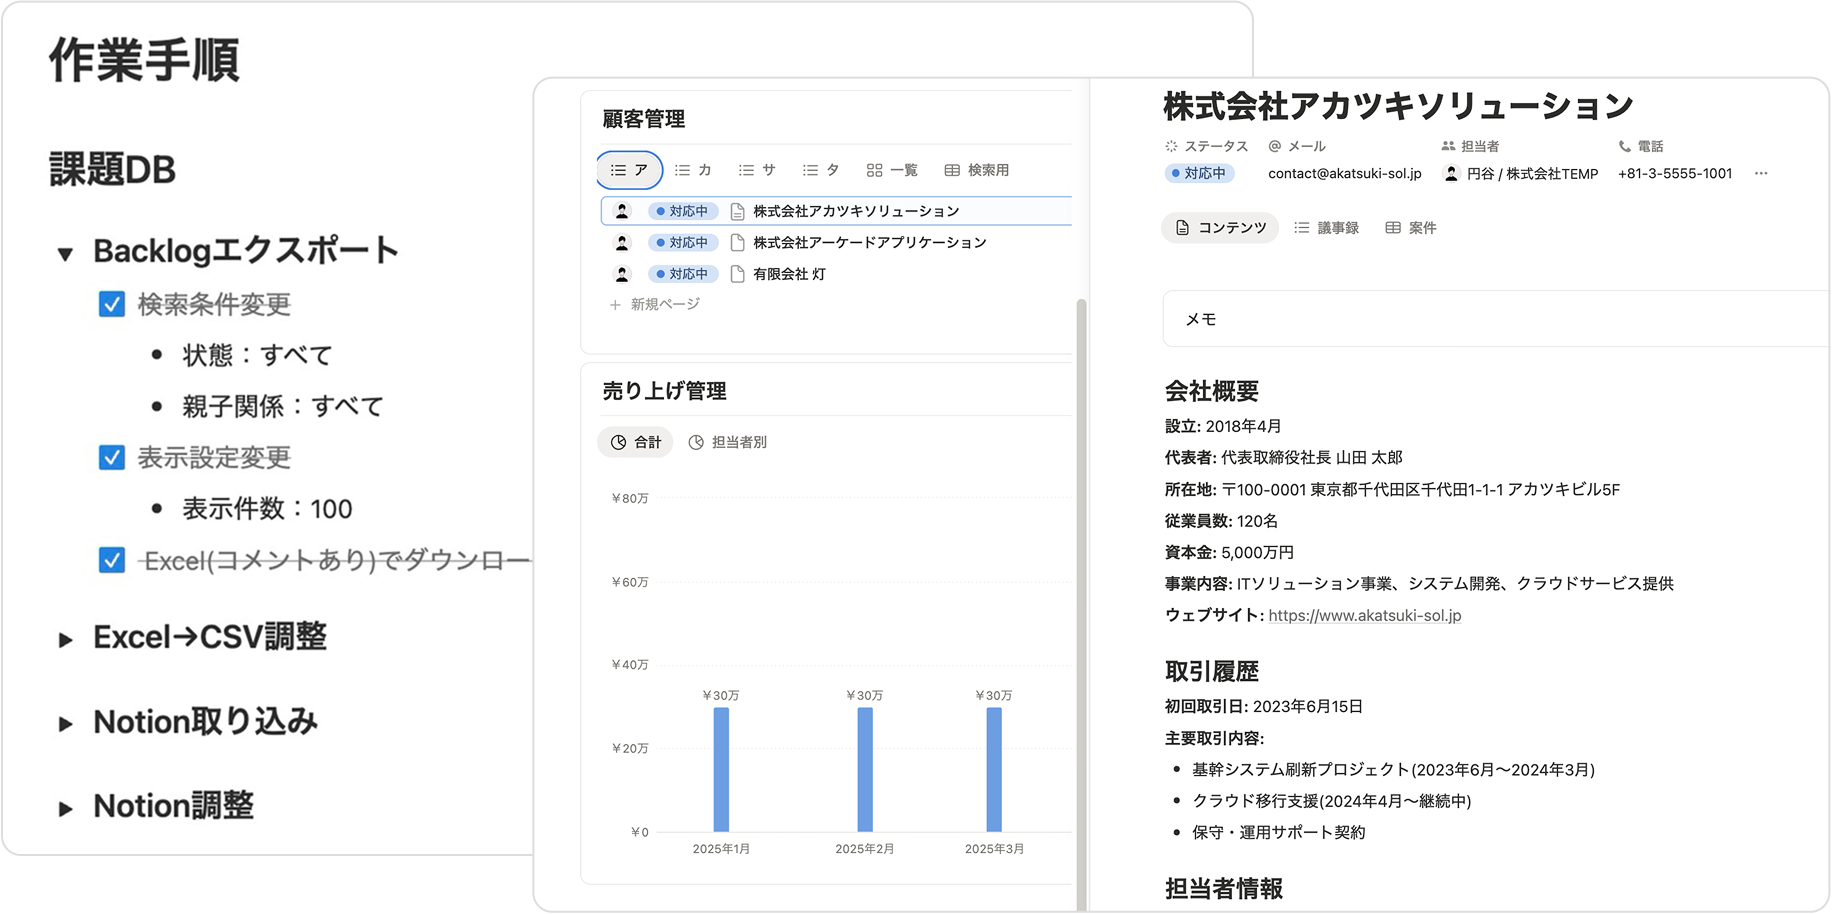The image size is (1832, 914).
Task: Uncheck the 表示設定変更 checkbox
Action: click(x=112, y=458)
